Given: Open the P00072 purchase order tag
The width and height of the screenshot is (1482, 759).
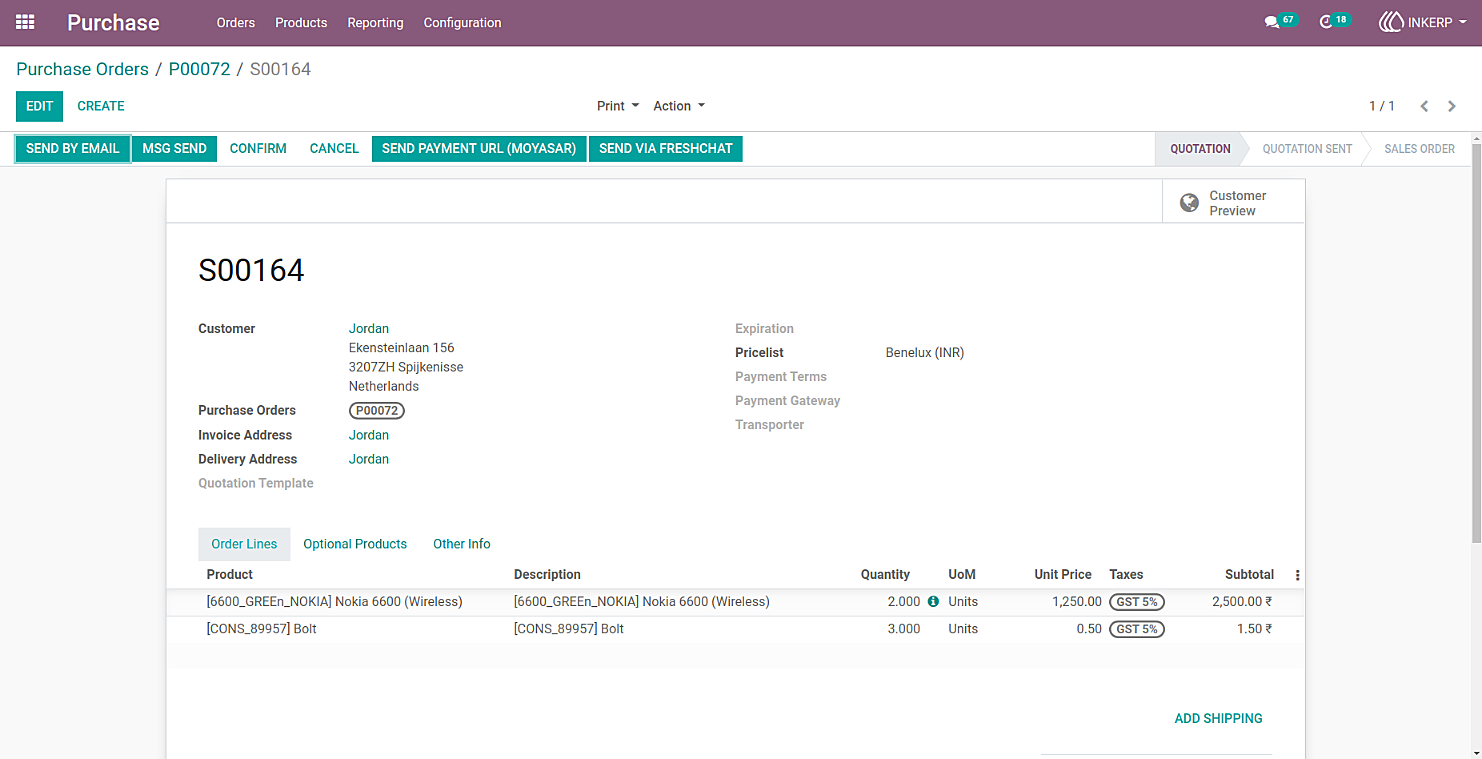Looking at the screenshot, I should pos(377,410).
